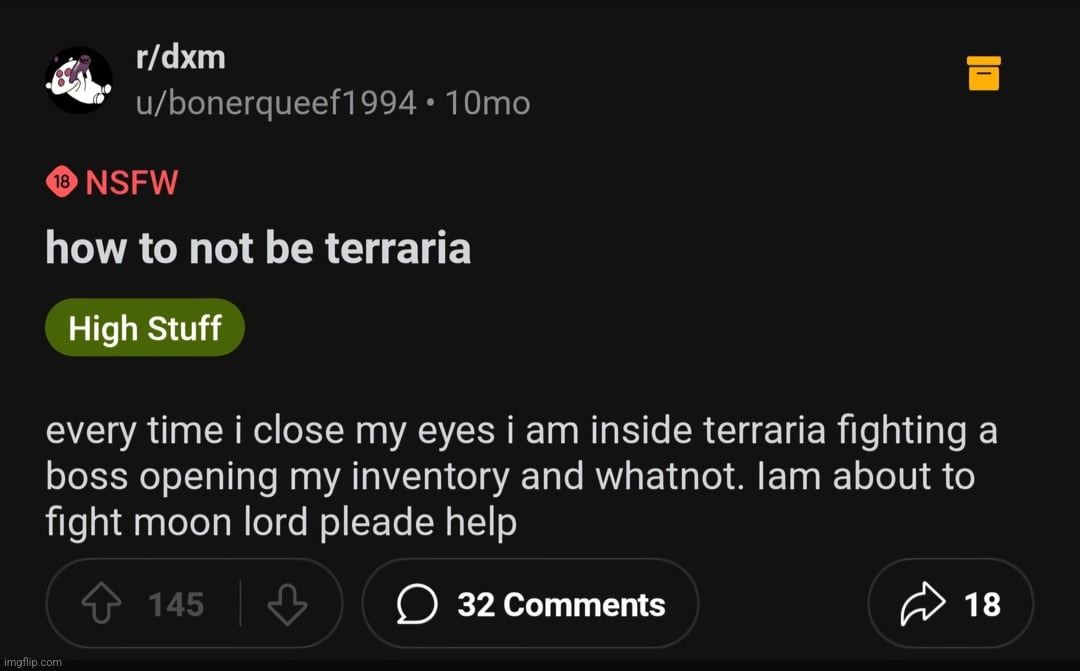Click the first line of the post body
Screen dimensions: 1080x671
click(x=520, y=431)
